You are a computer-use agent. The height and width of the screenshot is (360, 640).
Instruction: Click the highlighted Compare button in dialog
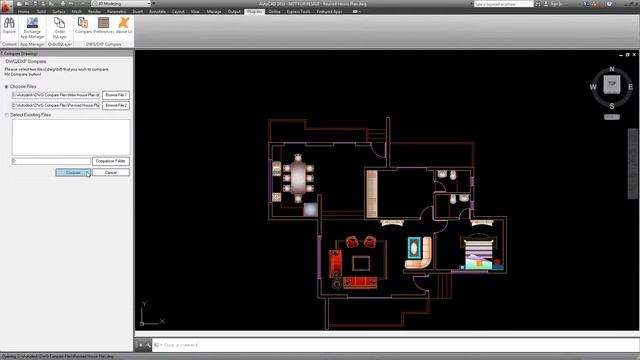point(73,173)
